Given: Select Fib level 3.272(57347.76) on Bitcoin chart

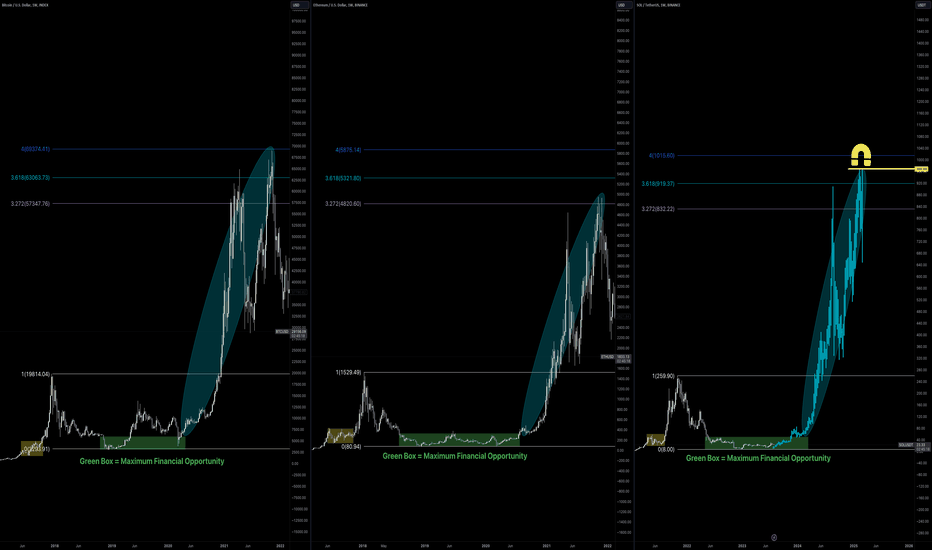Looking at the screenshot, I should click(30, 203).
